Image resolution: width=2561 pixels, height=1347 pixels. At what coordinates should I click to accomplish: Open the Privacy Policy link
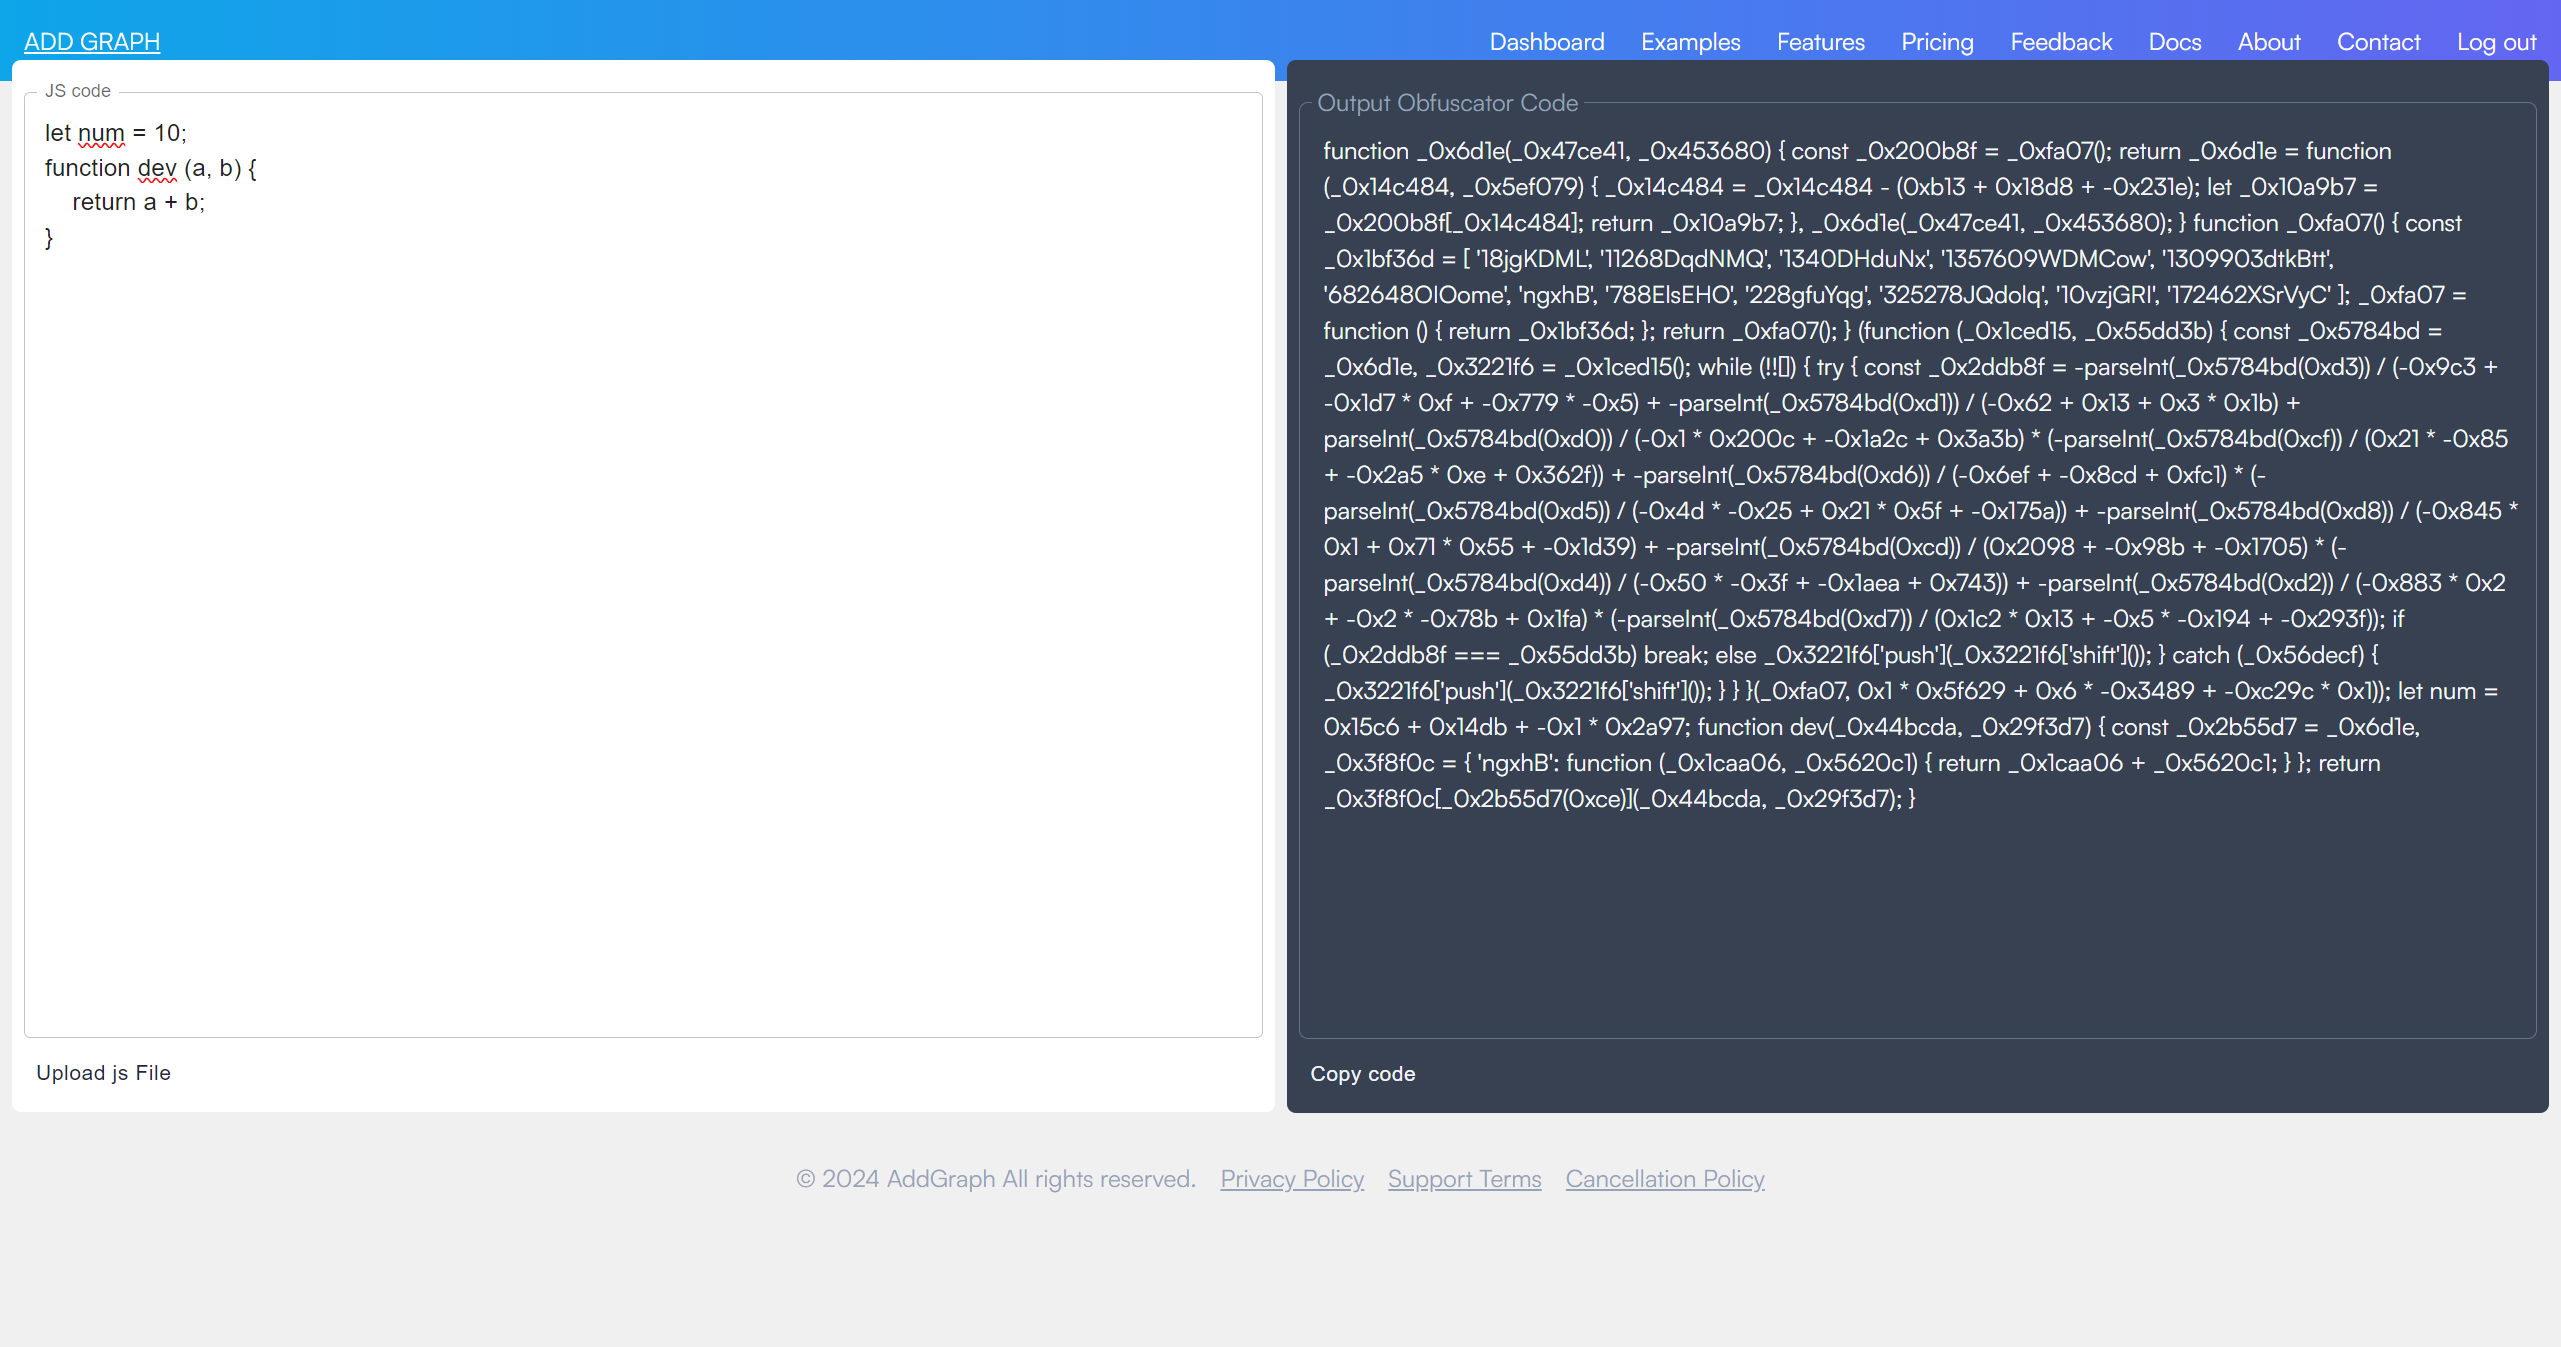[x=1291, y=1179]
